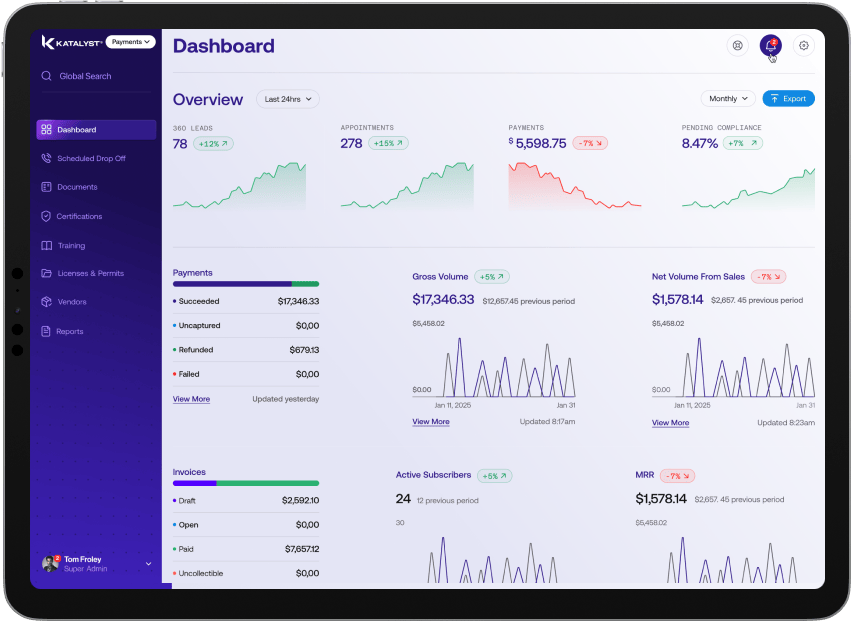Image resolution: width=851 pixels, height=621 pixels.
Task: Open the Payments product dropdown
Action: point(131,42)
